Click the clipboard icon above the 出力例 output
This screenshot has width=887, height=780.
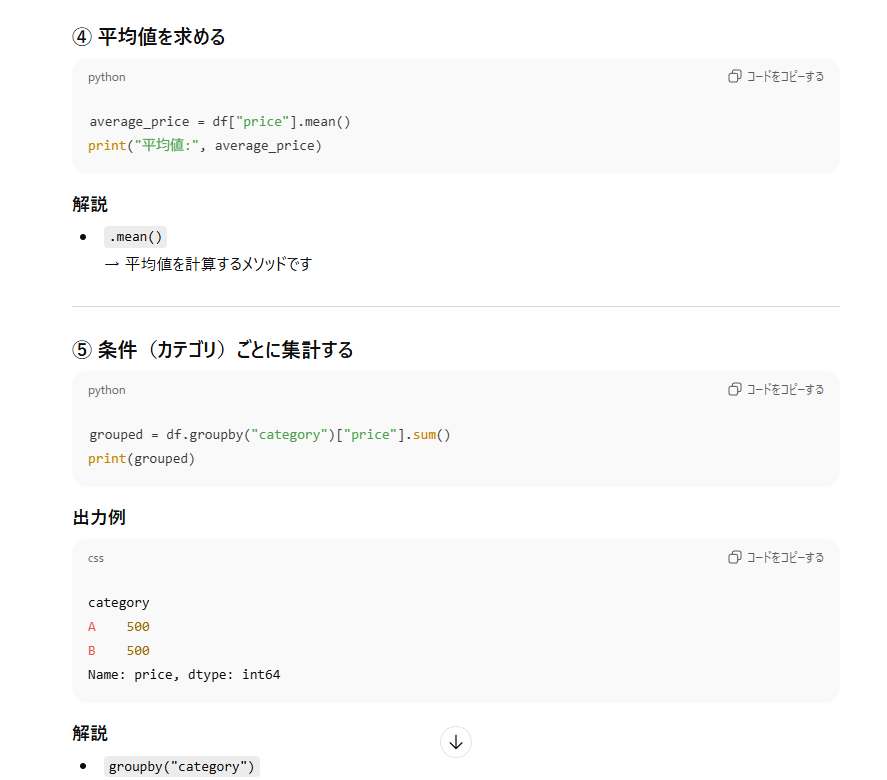point(735,557)
